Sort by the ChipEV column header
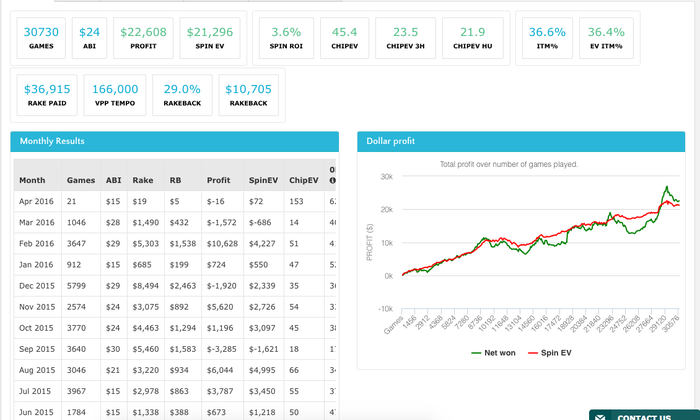Screen dimensions: 700x420 [x=304, y=175]
